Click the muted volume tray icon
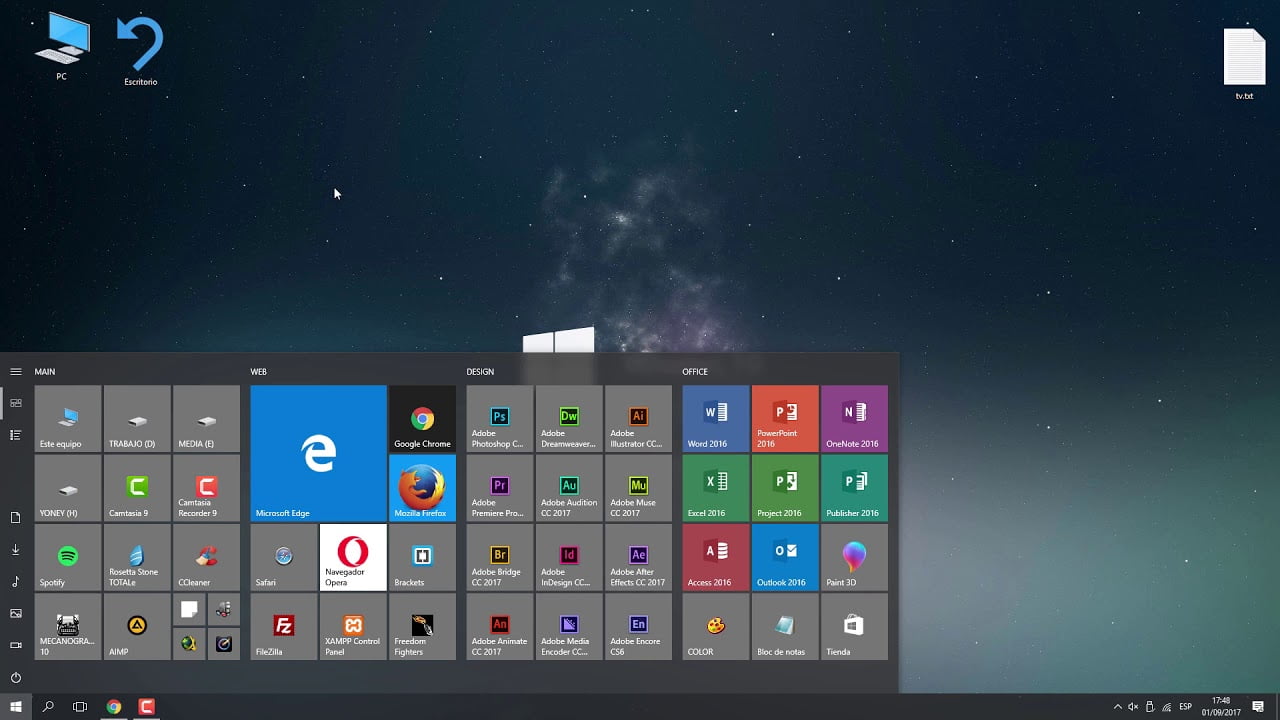Viewport: 1280px width, 720px height. 1134,707
